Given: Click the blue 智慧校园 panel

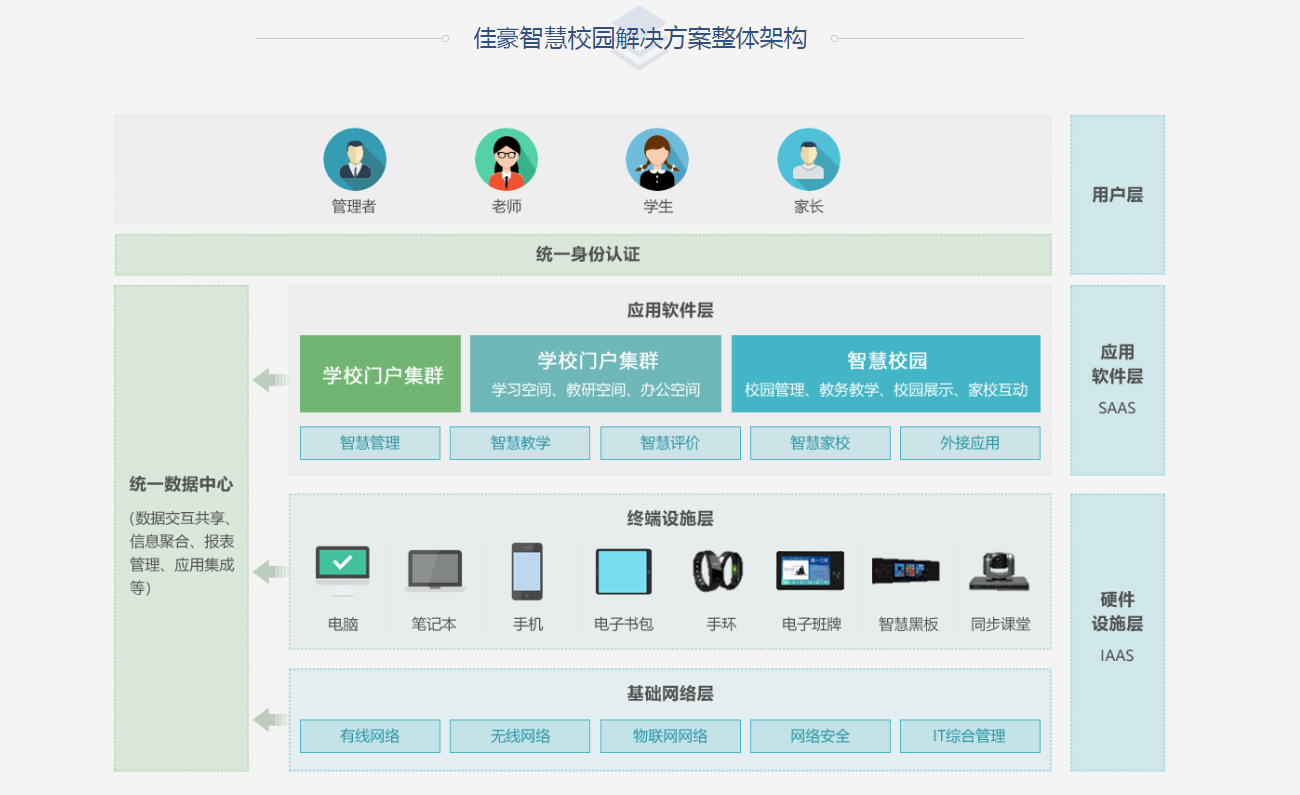Looking at the screenshot, I should (886, 374).
